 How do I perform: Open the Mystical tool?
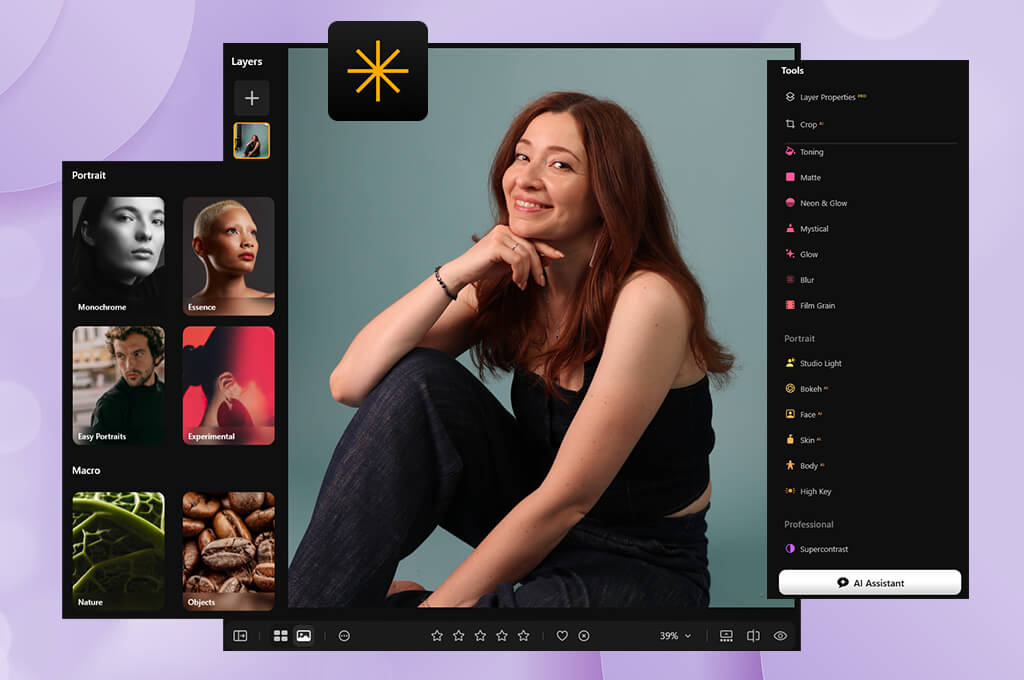(807, 229)
